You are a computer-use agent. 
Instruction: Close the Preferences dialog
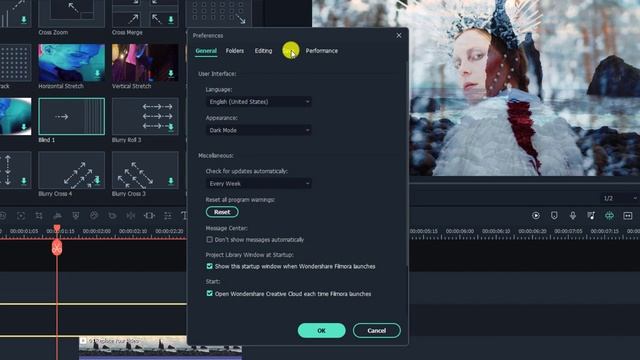[399, 36]
